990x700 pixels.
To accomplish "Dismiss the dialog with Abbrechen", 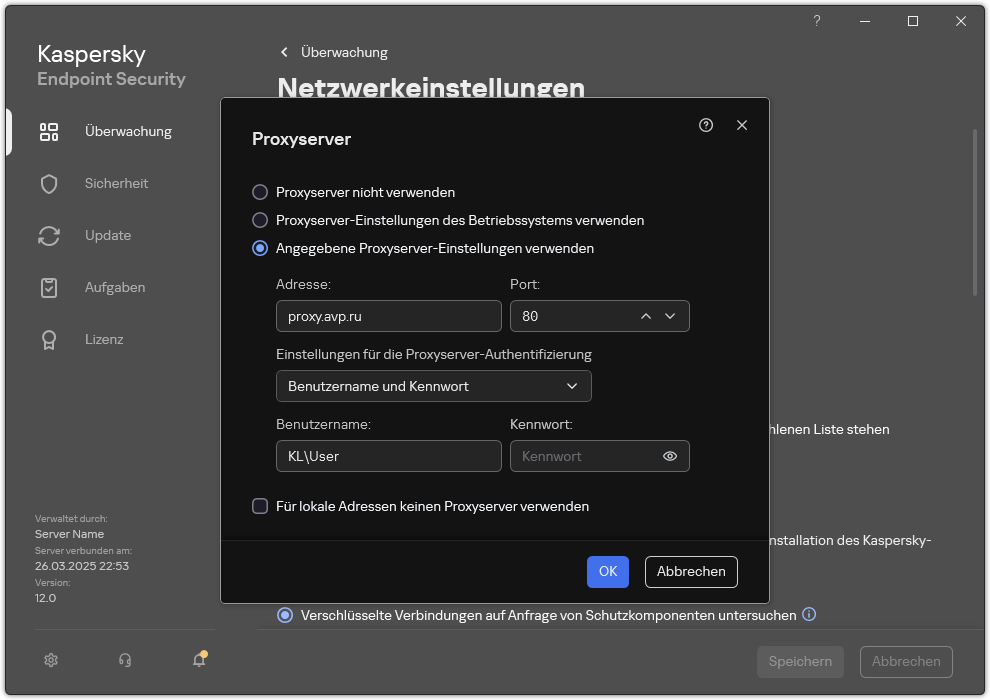I will (x=690, y=571).
